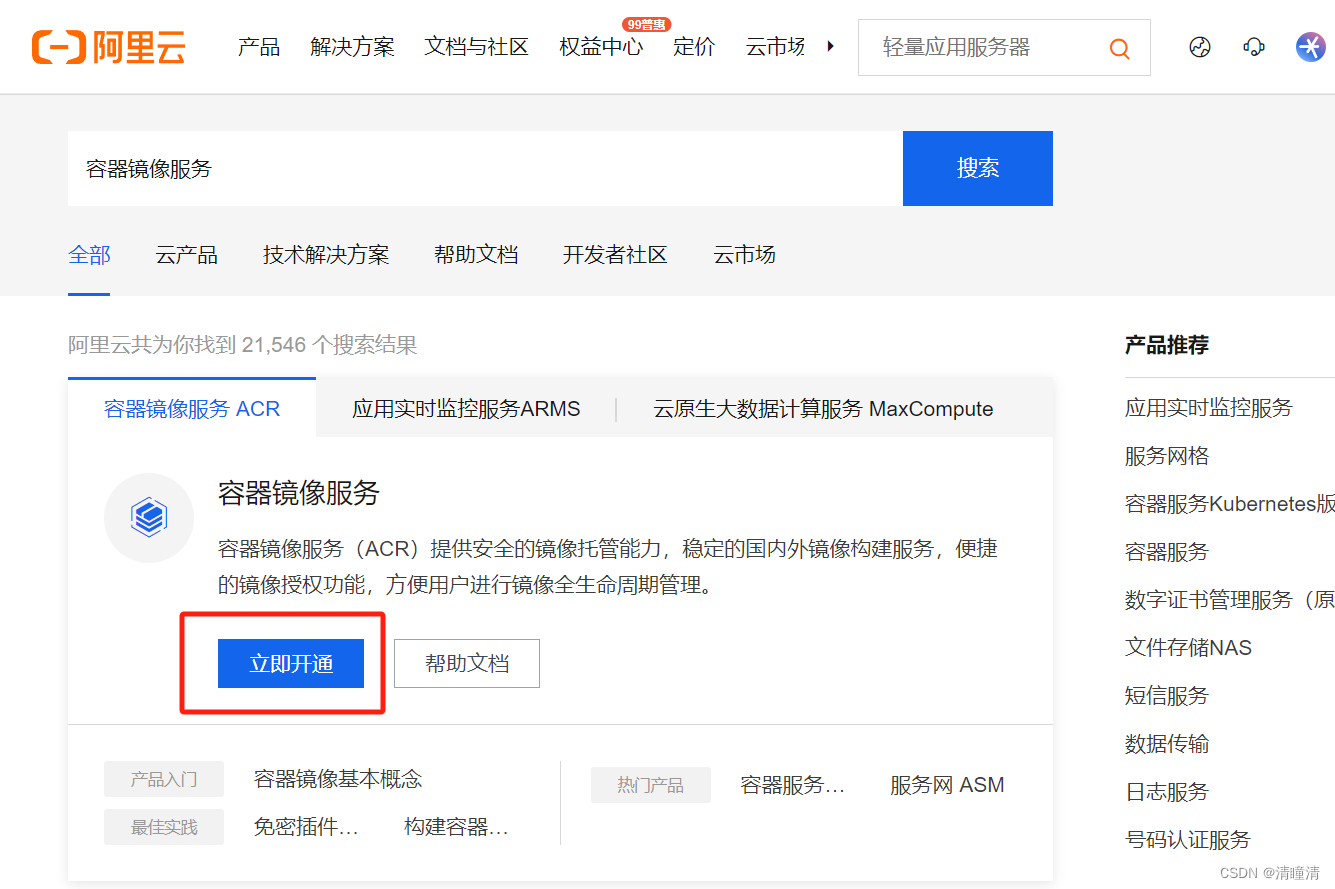Switch to the 云产品 tab
Viewport: 1335px width, 889px height.
click(187, 255)
